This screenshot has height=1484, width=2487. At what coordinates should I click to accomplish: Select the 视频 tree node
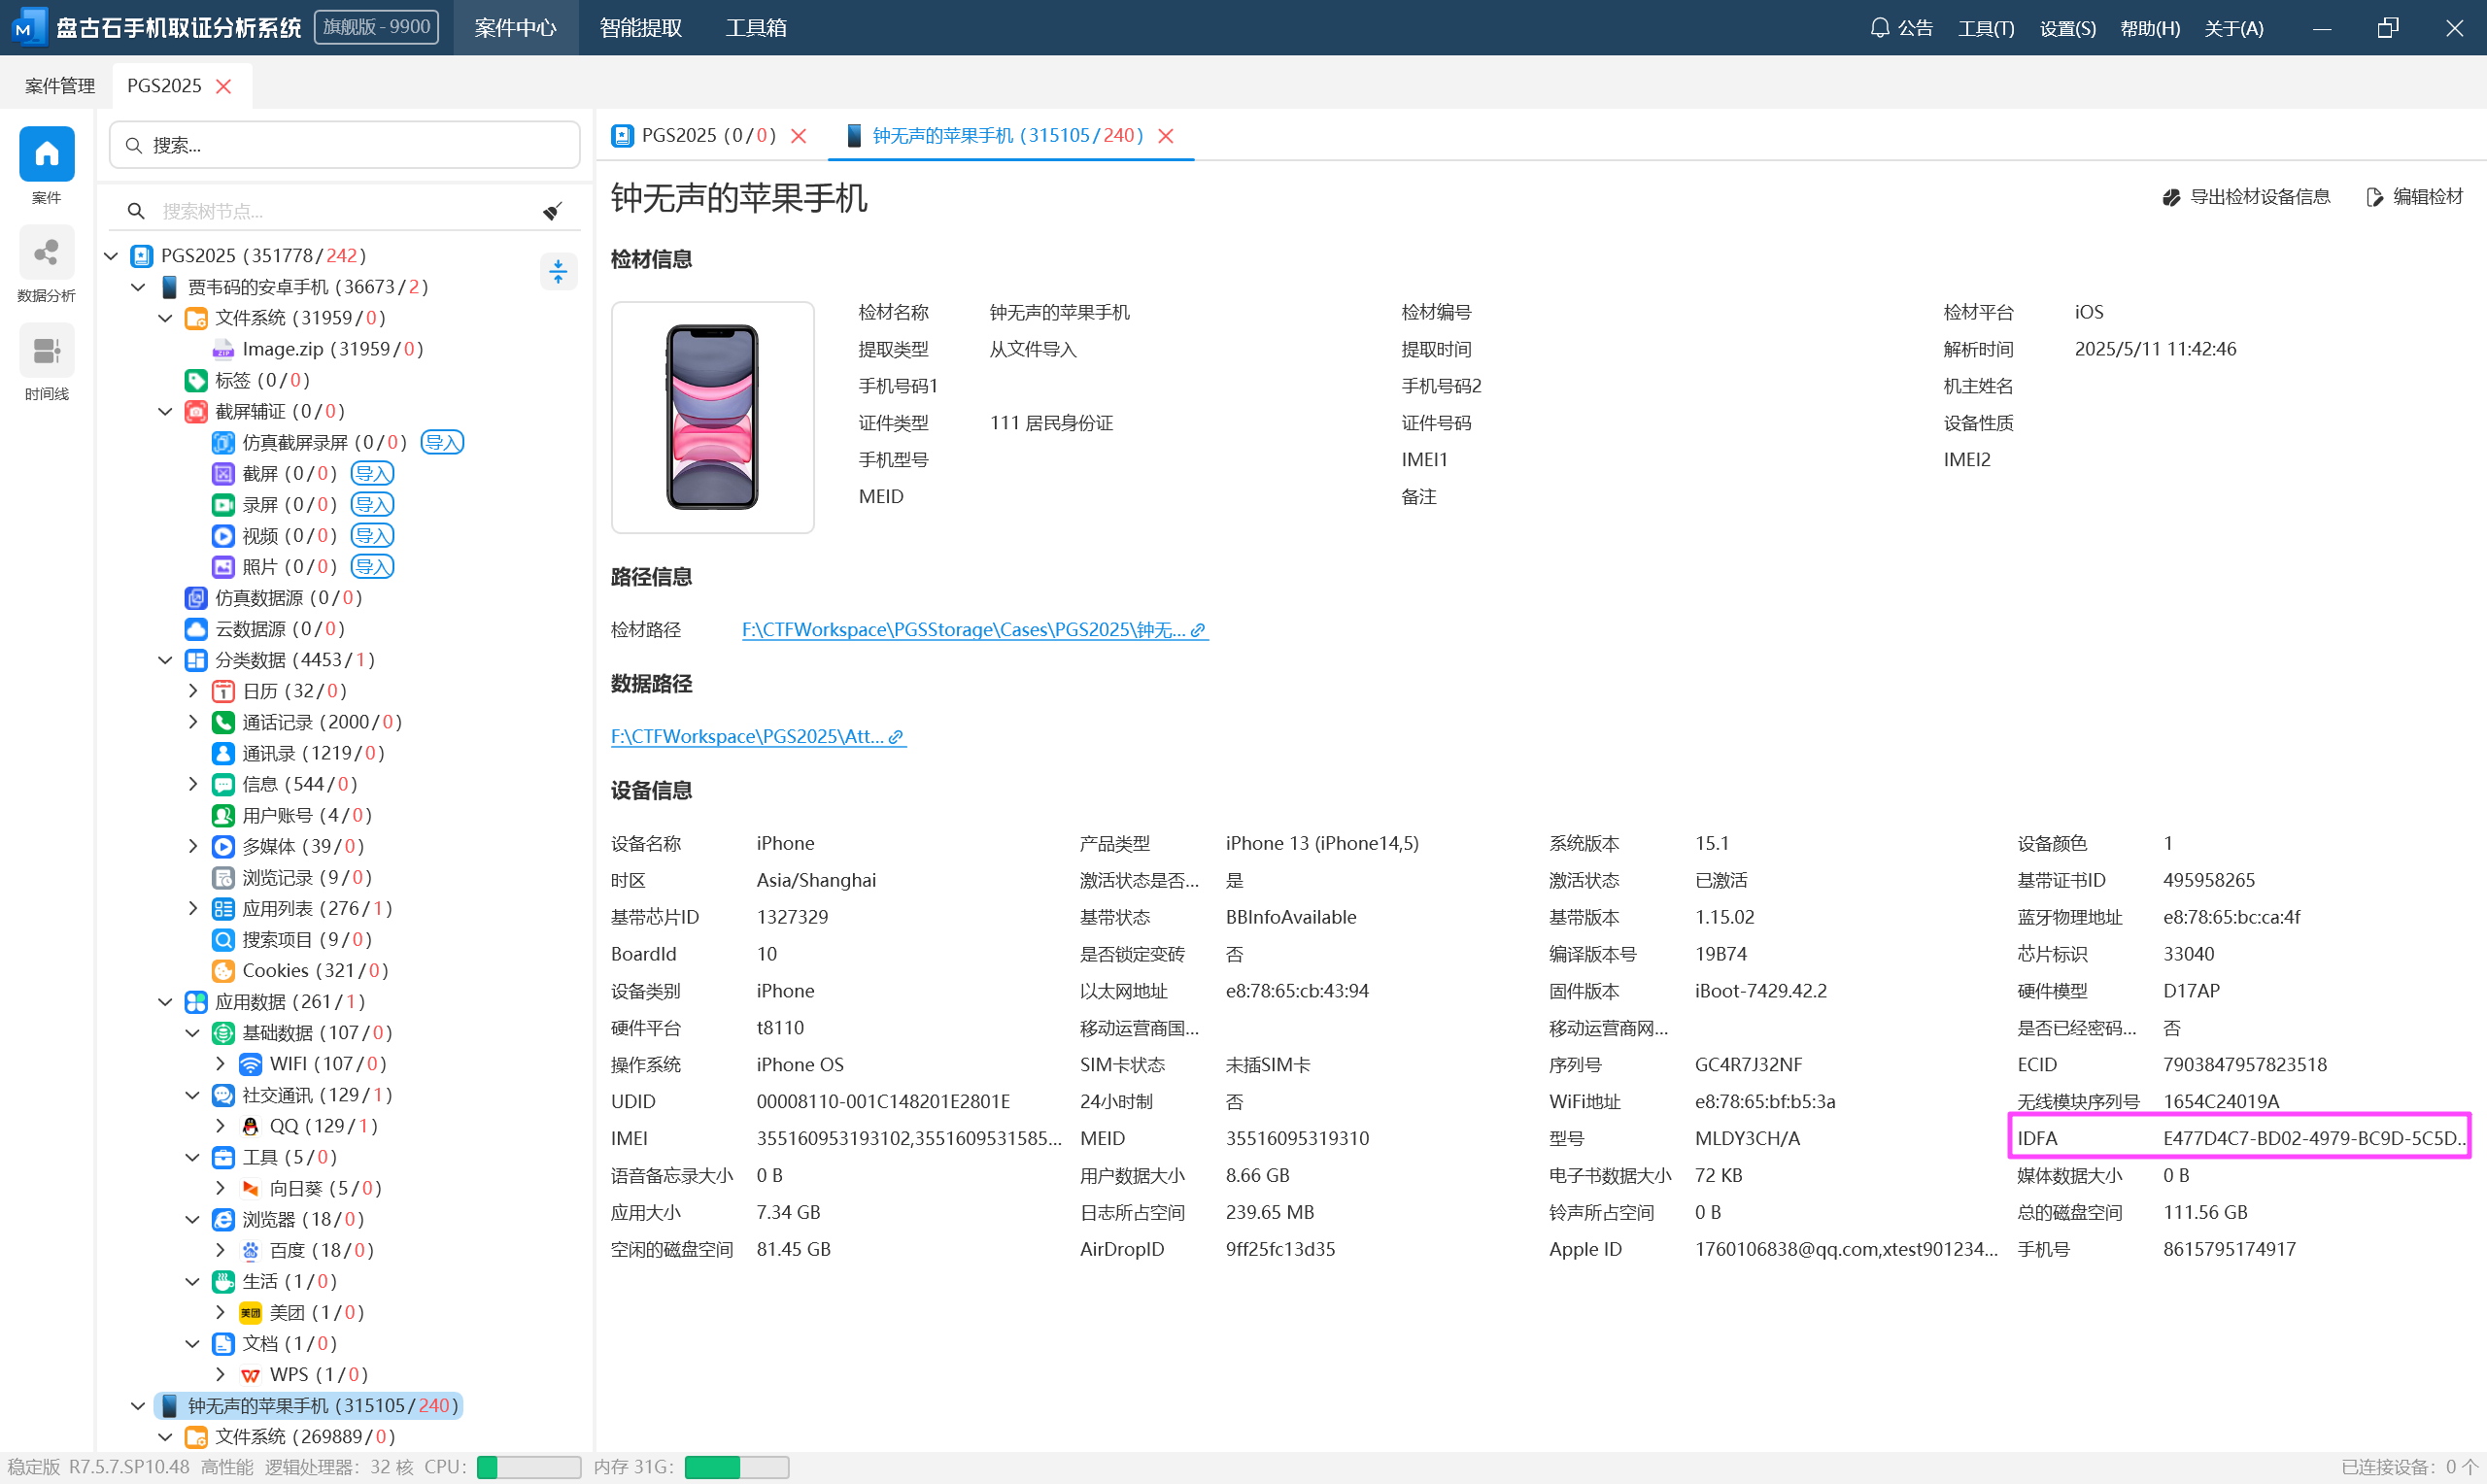[275, 535]
